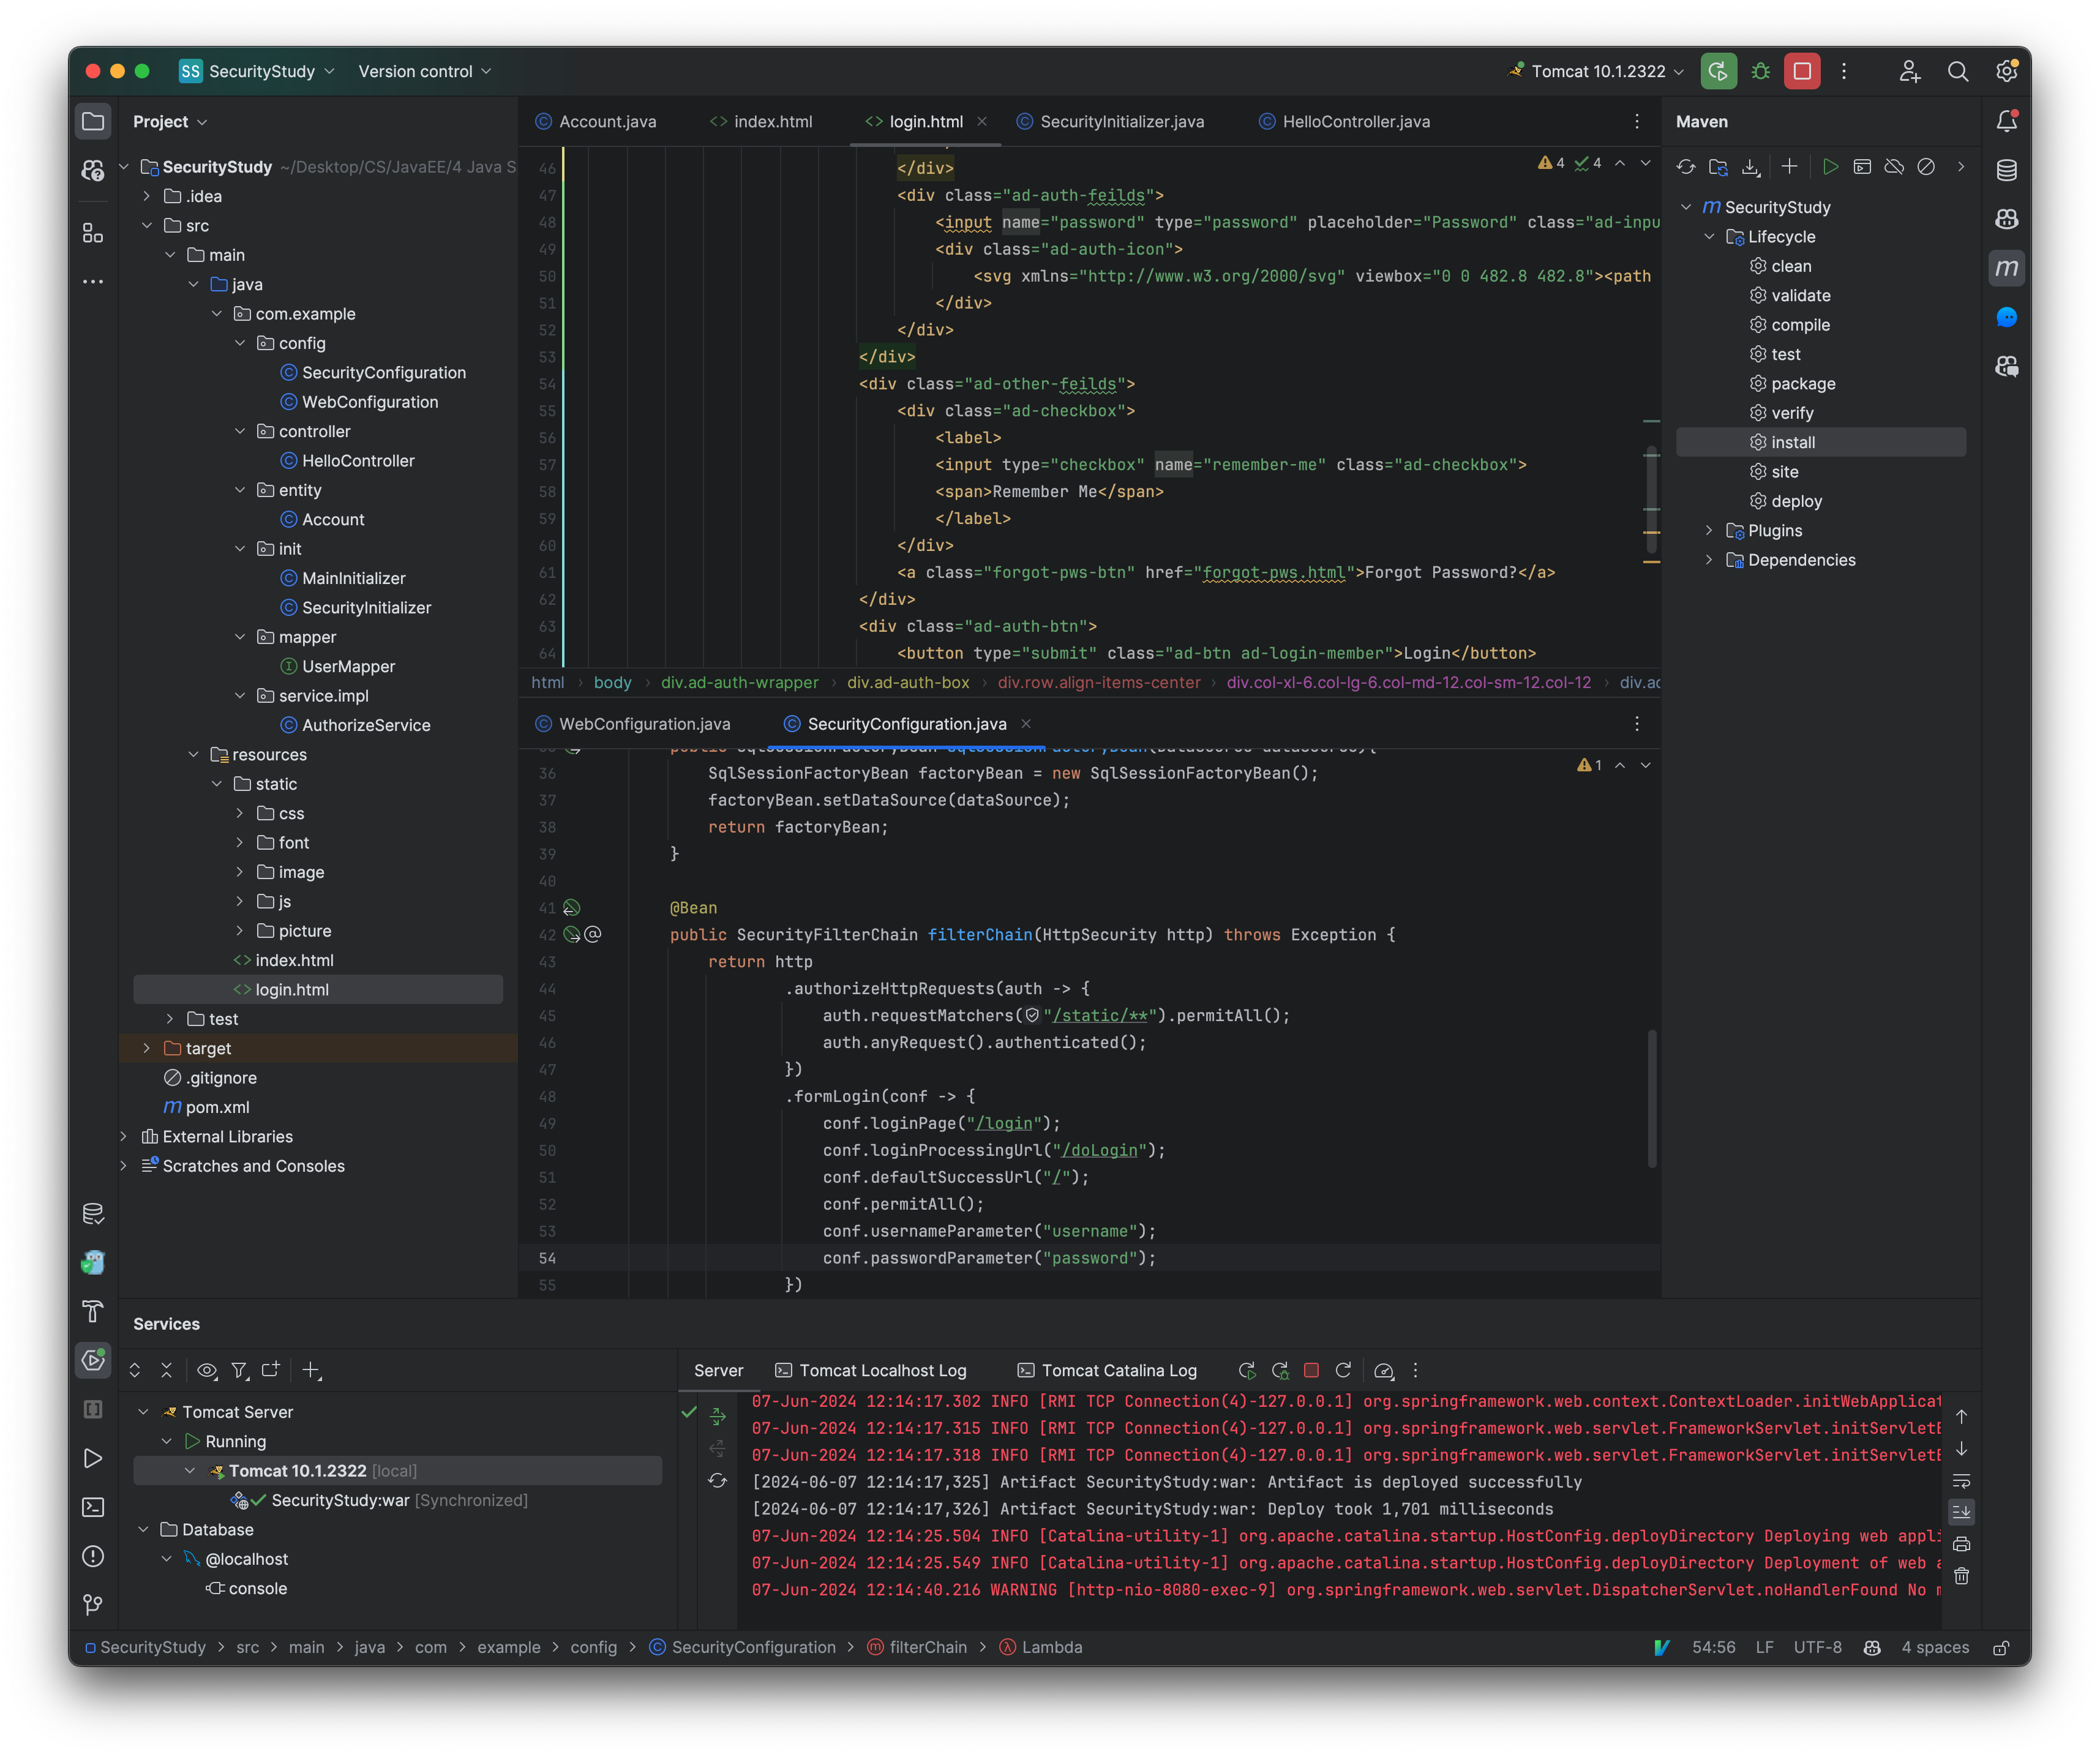Toggle Maven offline mode

click(x=1894, y=167)
